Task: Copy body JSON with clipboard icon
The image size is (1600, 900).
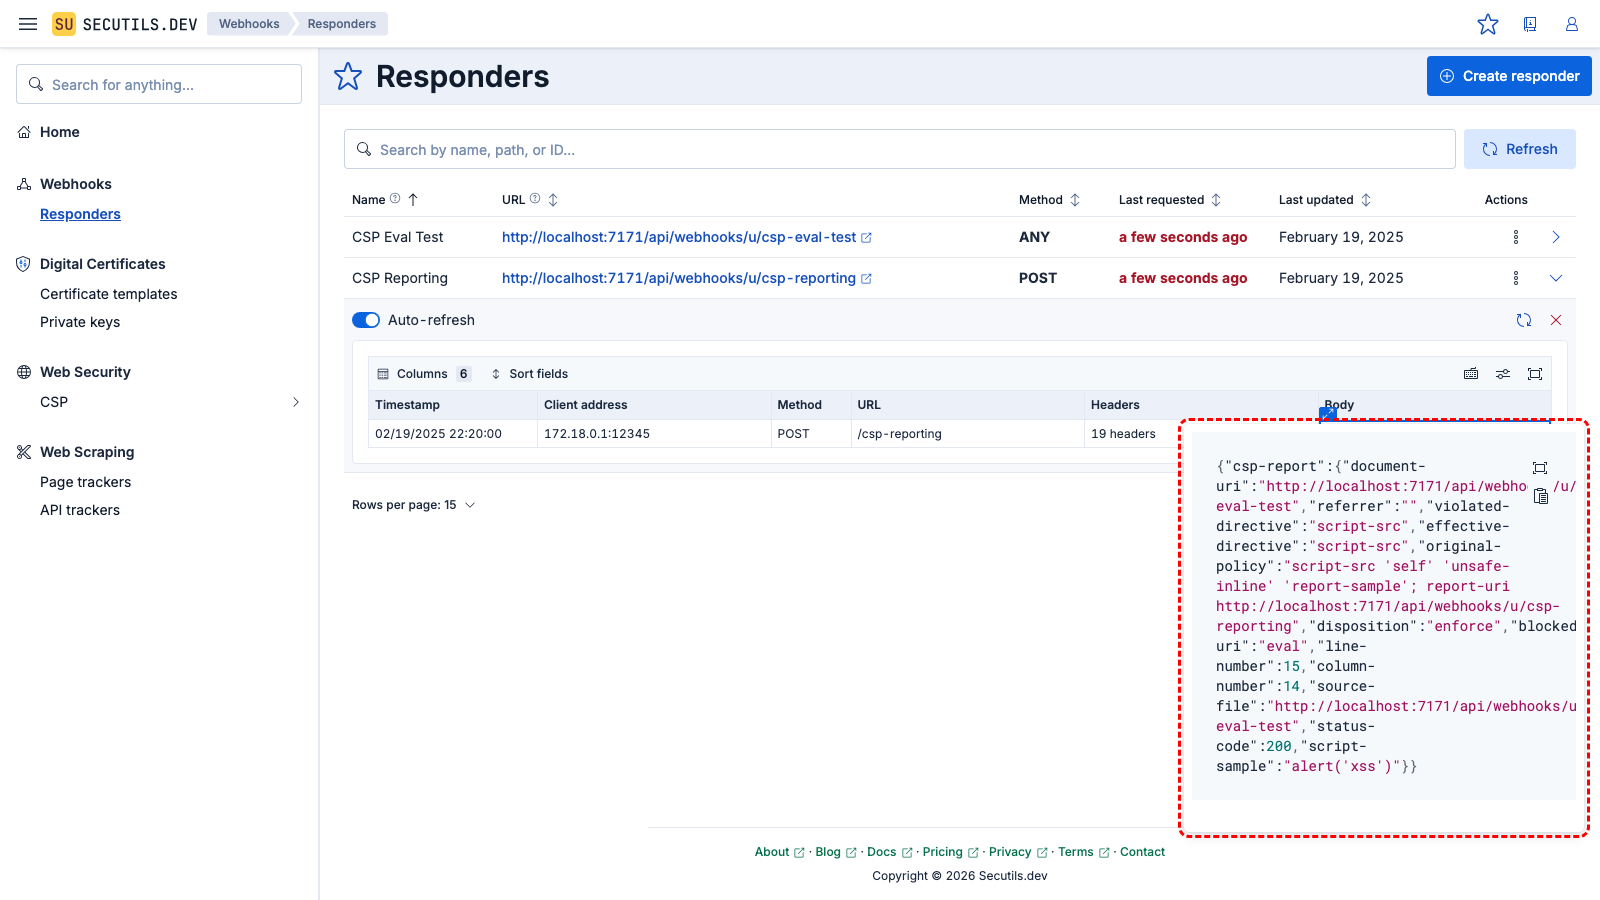Action: pyautogui.click(x=1541, y=496)
